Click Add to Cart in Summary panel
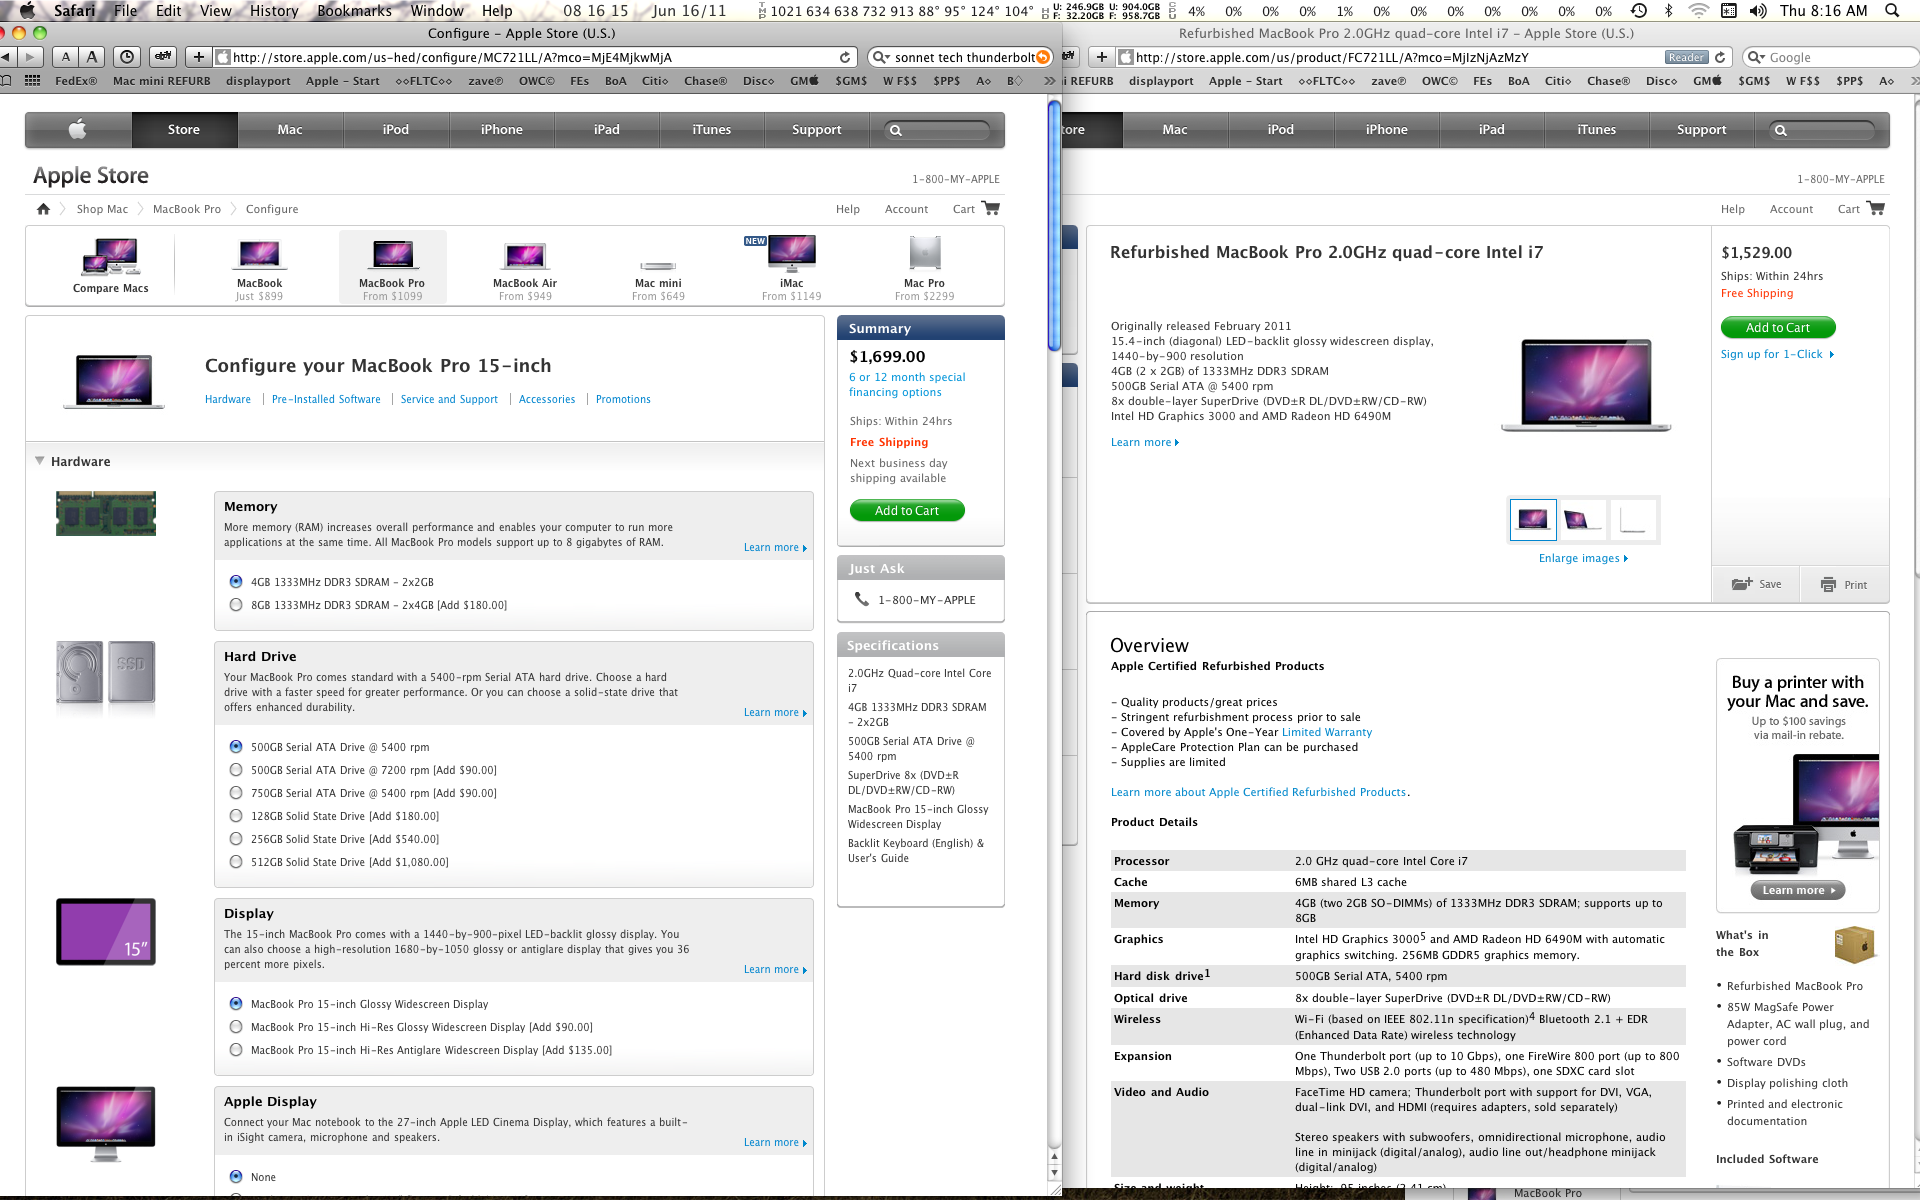Screen dimensions: 1920x1200 [x=907, y=511]
